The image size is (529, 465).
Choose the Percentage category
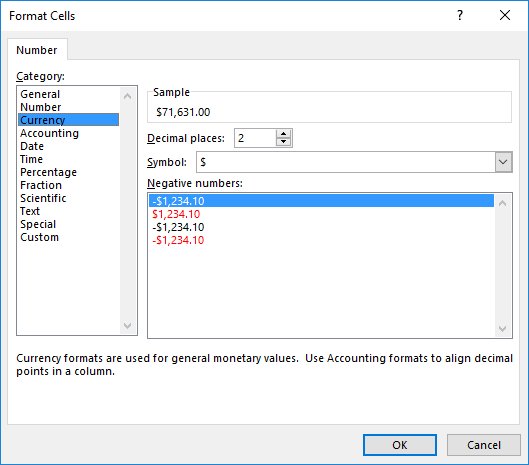[48, 172]
